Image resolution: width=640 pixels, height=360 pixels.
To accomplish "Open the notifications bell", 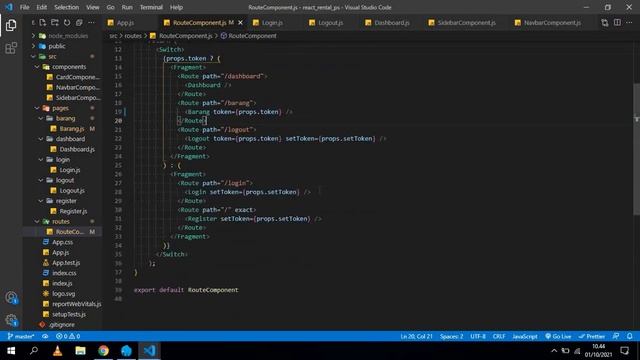I will [x=629, y=336].
